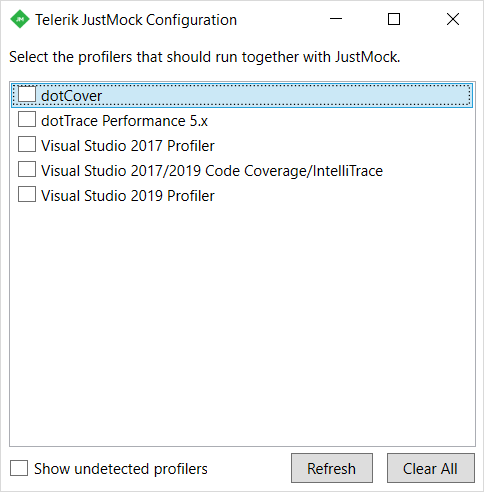Minimize the JustMock Configuration window

click(x=336, y=19)
